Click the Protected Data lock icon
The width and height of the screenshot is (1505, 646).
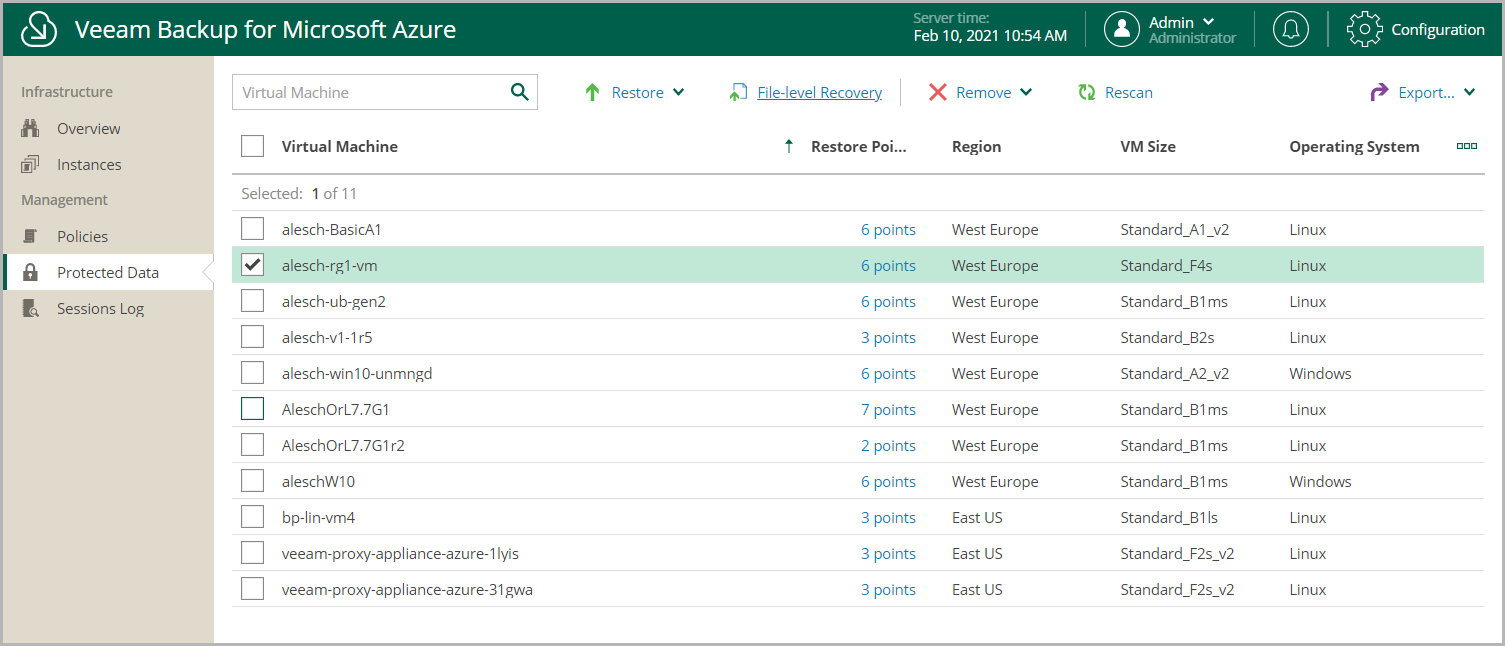(30, 272)
